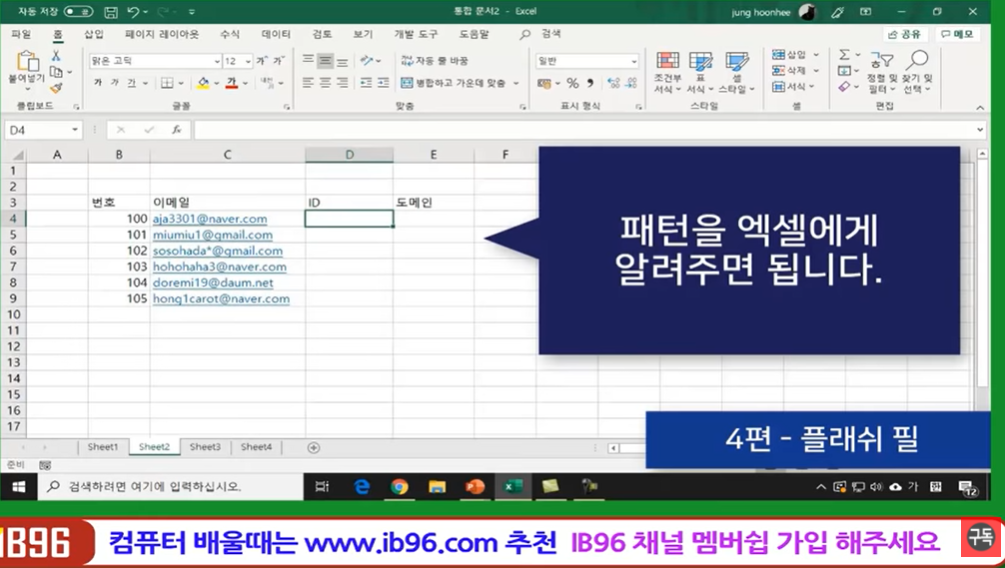Click the Cut scissors icon
The width and height of the screenshot is (1005, 568).
click(56, 56)
